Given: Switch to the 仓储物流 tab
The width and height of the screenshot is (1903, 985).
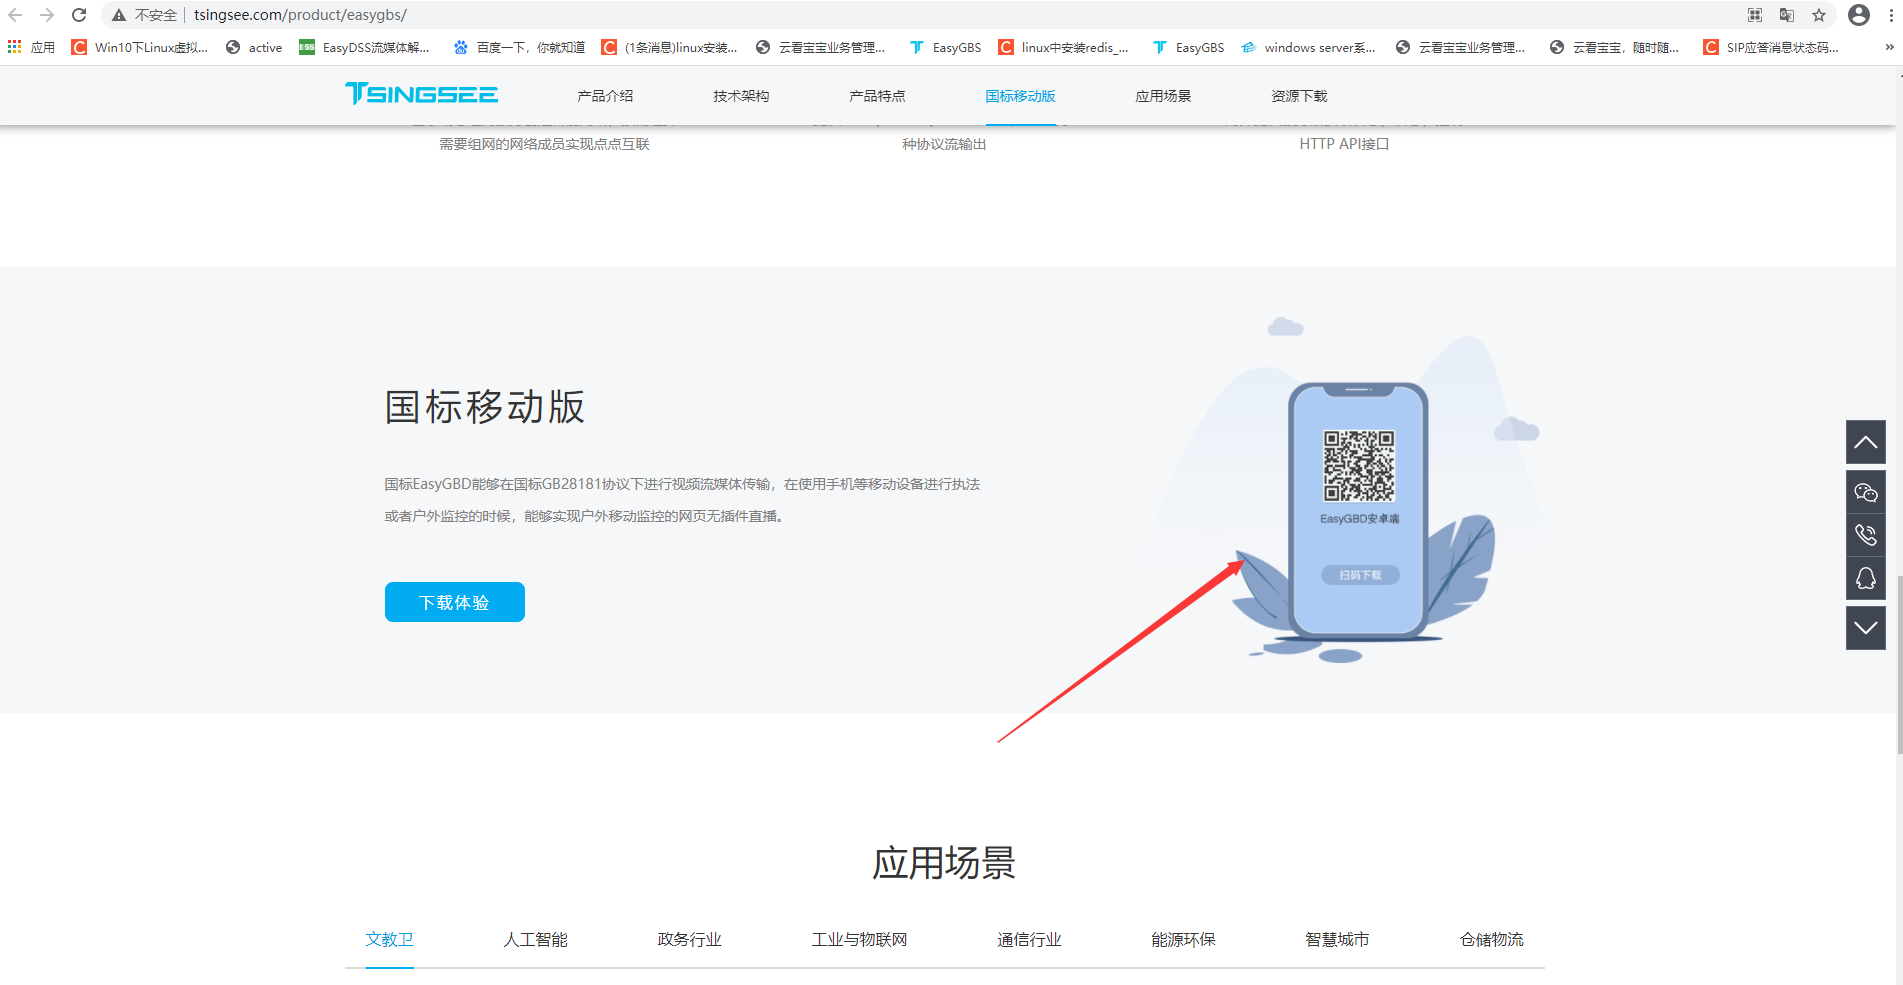Looking at the screenshot, I should click(1491, 939).
